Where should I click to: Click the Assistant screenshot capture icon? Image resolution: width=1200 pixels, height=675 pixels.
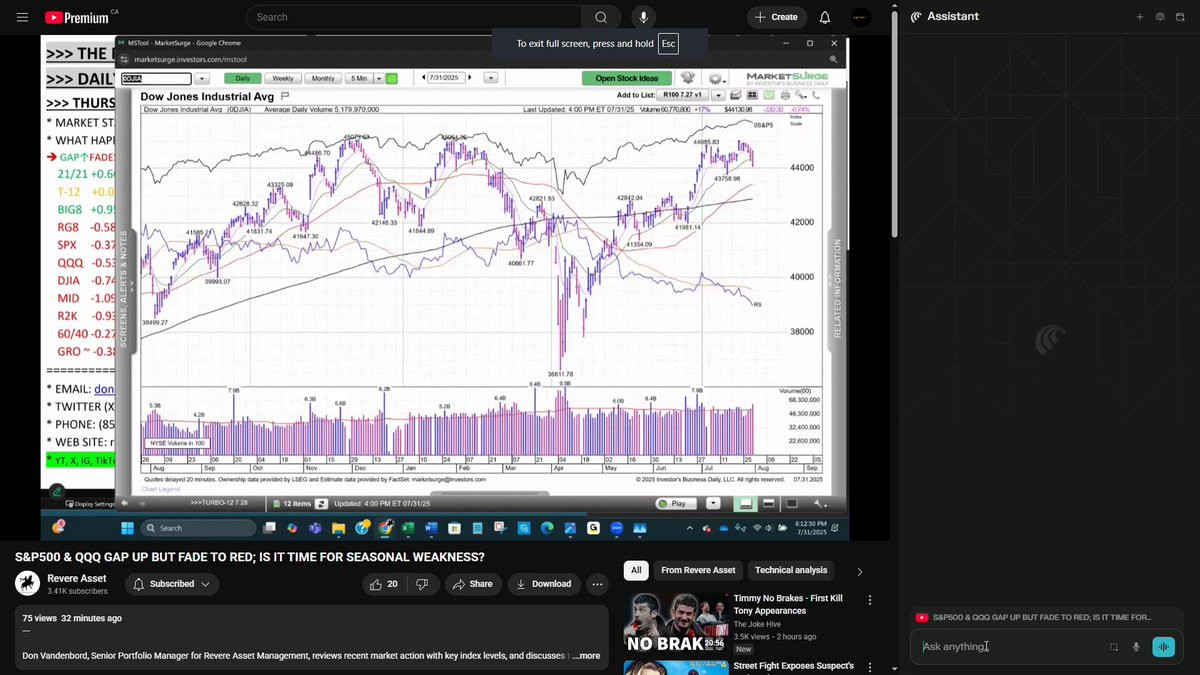[x=1114, y=647]
